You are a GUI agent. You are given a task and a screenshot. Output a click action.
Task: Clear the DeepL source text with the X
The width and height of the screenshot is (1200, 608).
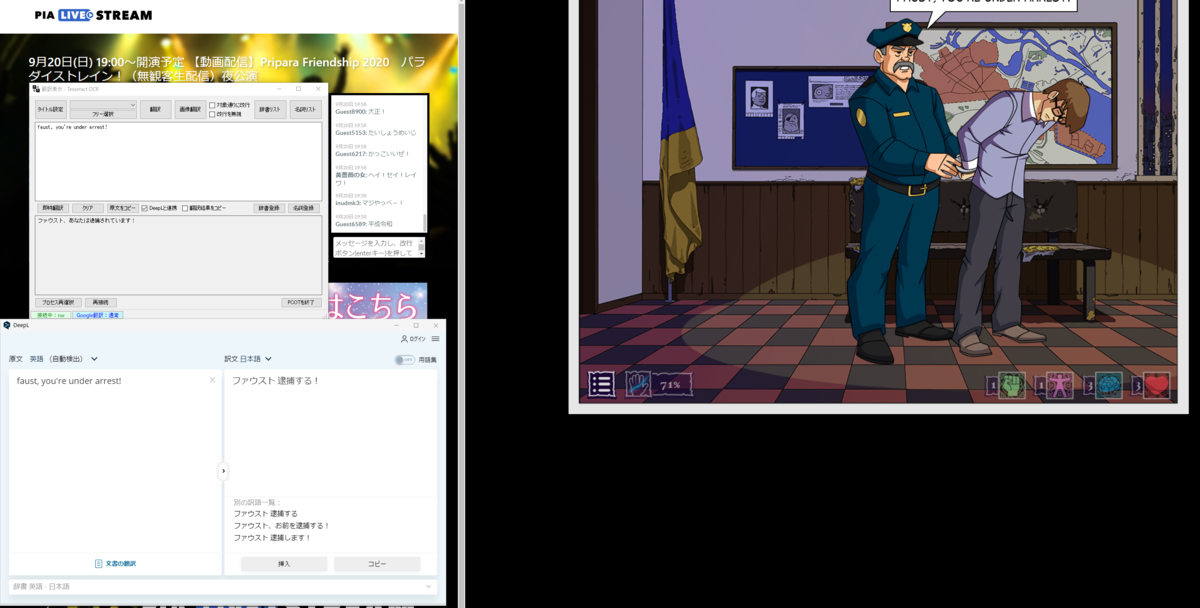(x=212, y=380)
